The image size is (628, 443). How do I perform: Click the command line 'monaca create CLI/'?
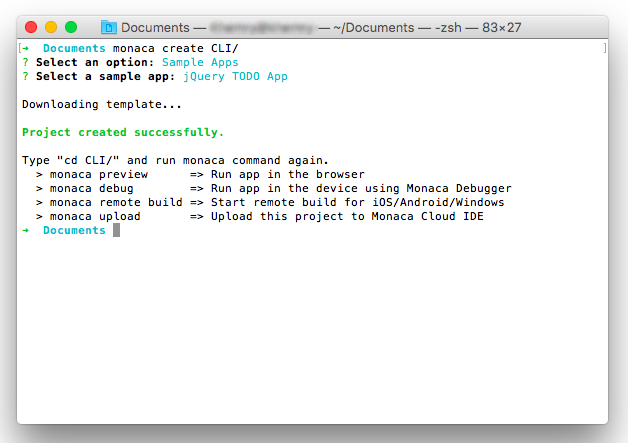175,48
